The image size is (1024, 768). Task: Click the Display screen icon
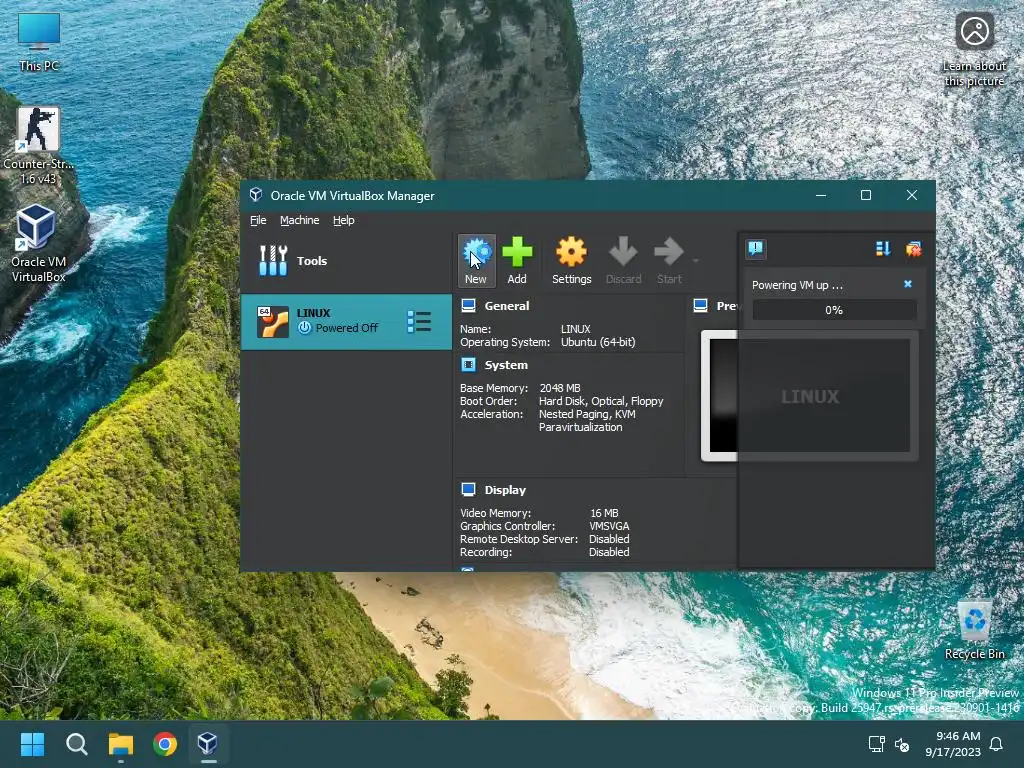[x=468, y=489]
